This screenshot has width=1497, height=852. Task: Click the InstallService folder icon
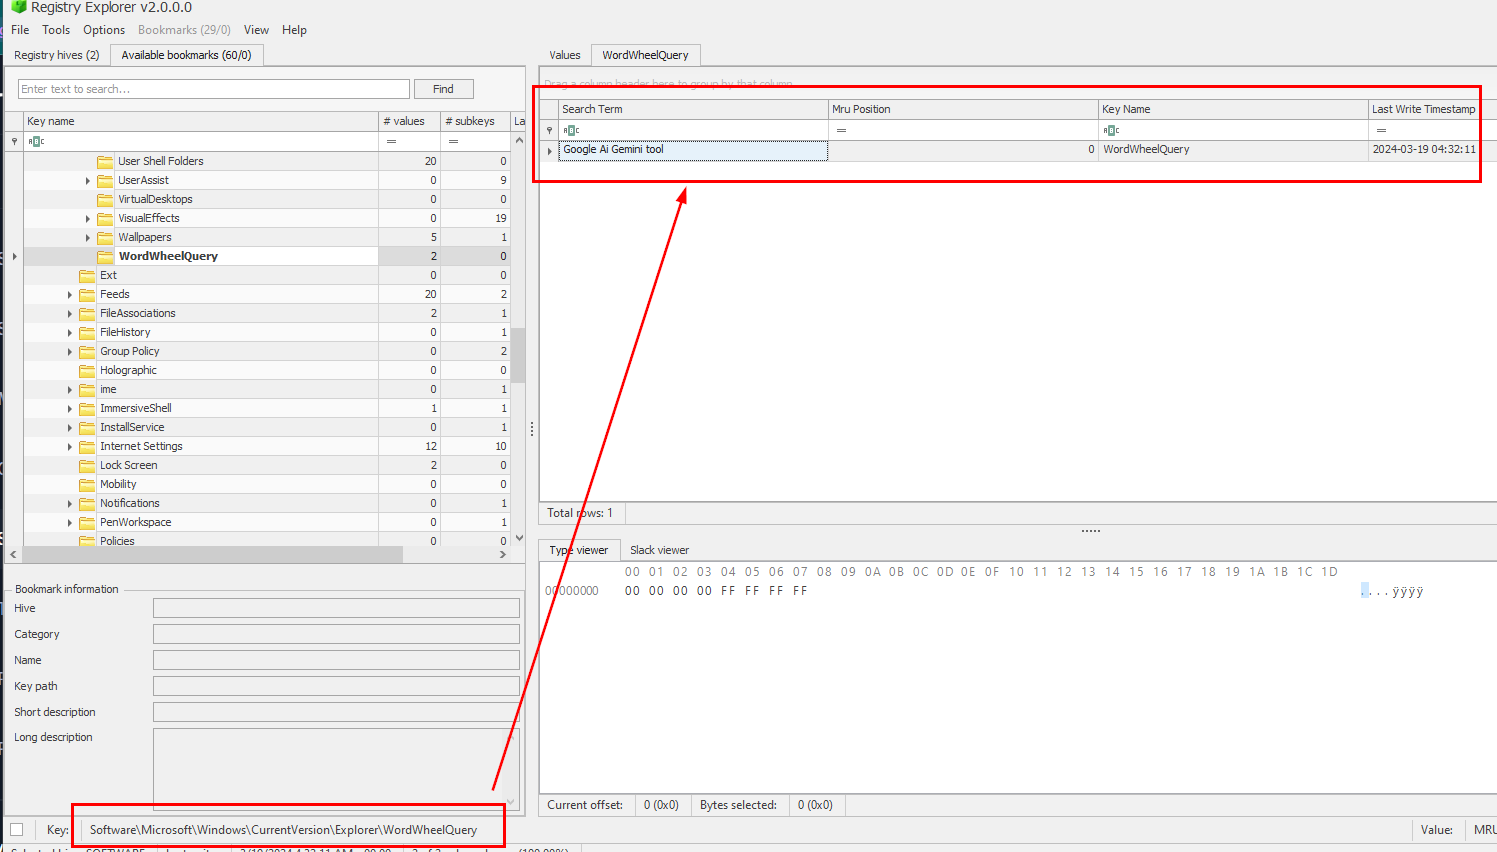point(87,427)
